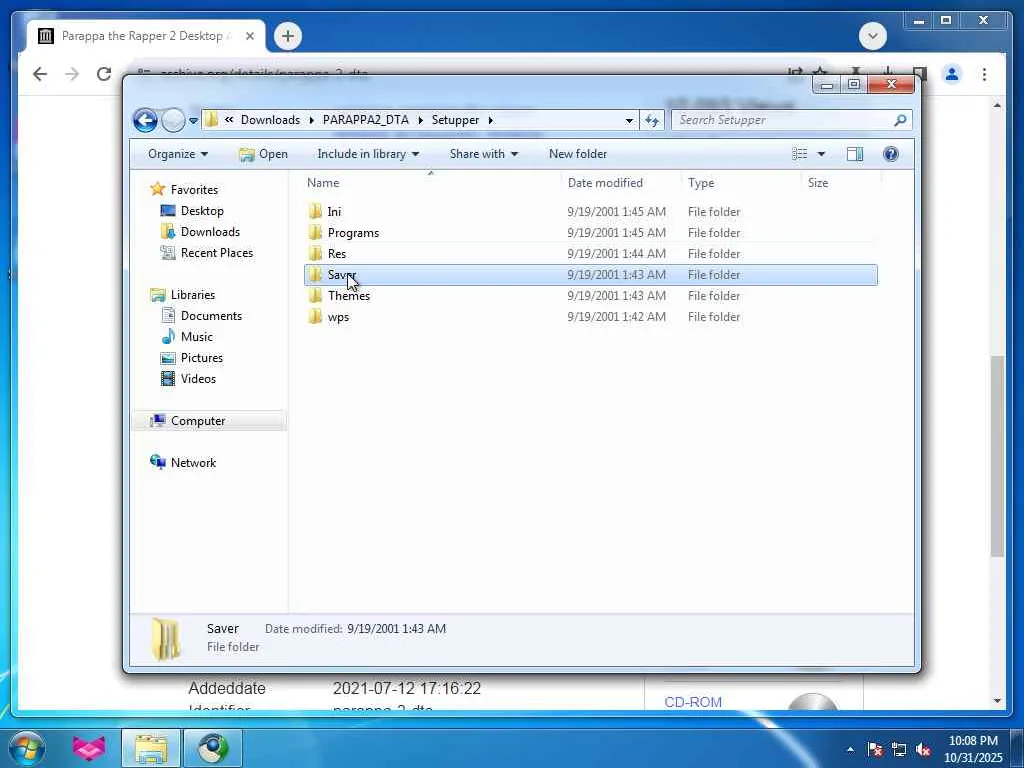1024x768 pixels.
Task: Open the browser three-dot menu
Action: (x=984, y=74)
